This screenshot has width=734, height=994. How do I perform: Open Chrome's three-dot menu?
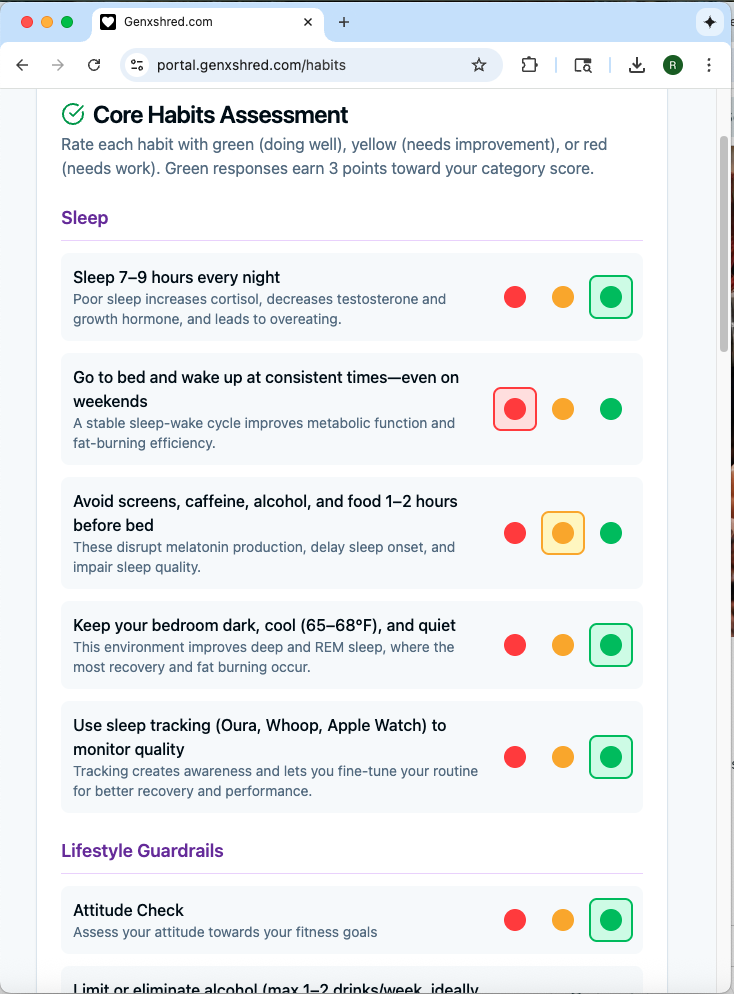709,65
